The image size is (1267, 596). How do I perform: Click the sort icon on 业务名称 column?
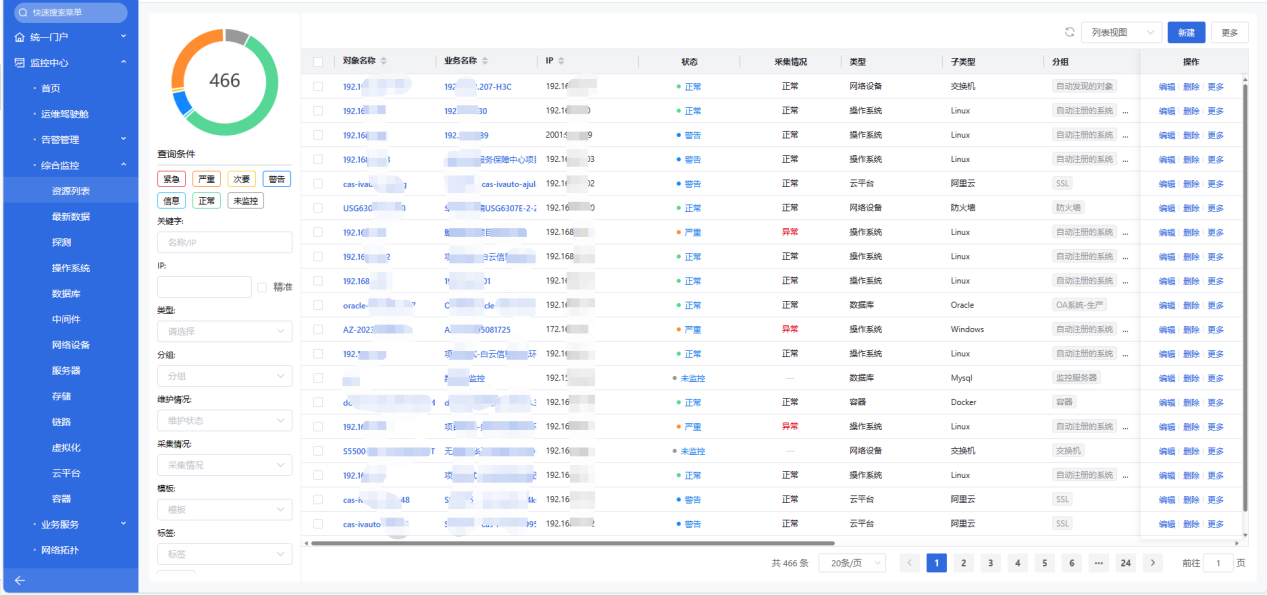(485, 62)
